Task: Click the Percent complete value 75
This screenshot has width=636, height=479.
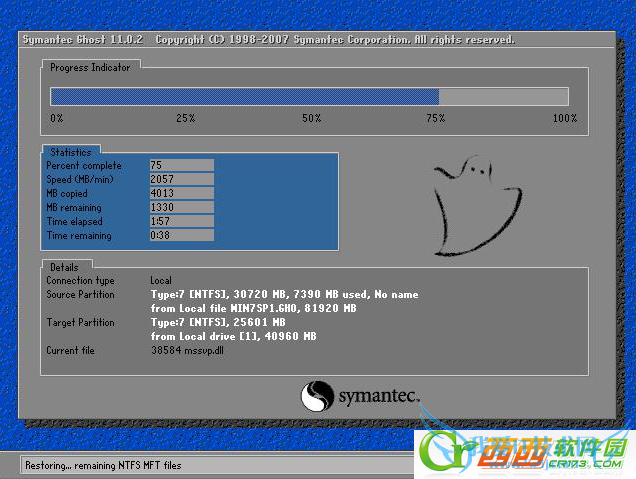Action: tap(182, 165)
